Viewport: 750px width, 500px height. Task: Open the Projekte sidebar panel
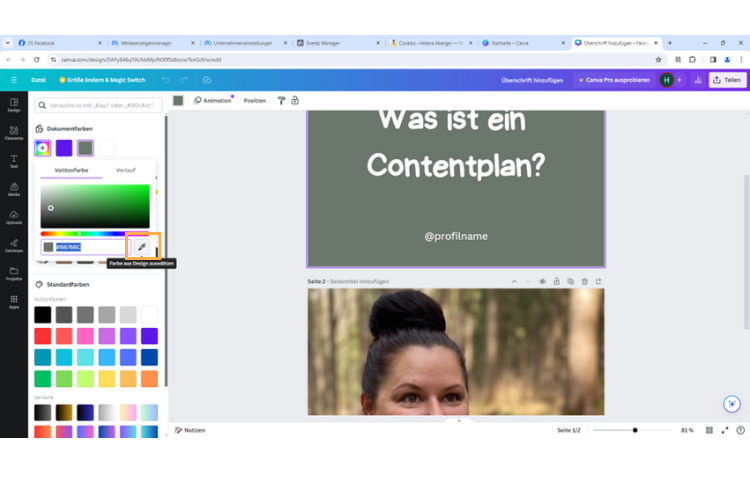pyautogui.click(x=14, y=274)
